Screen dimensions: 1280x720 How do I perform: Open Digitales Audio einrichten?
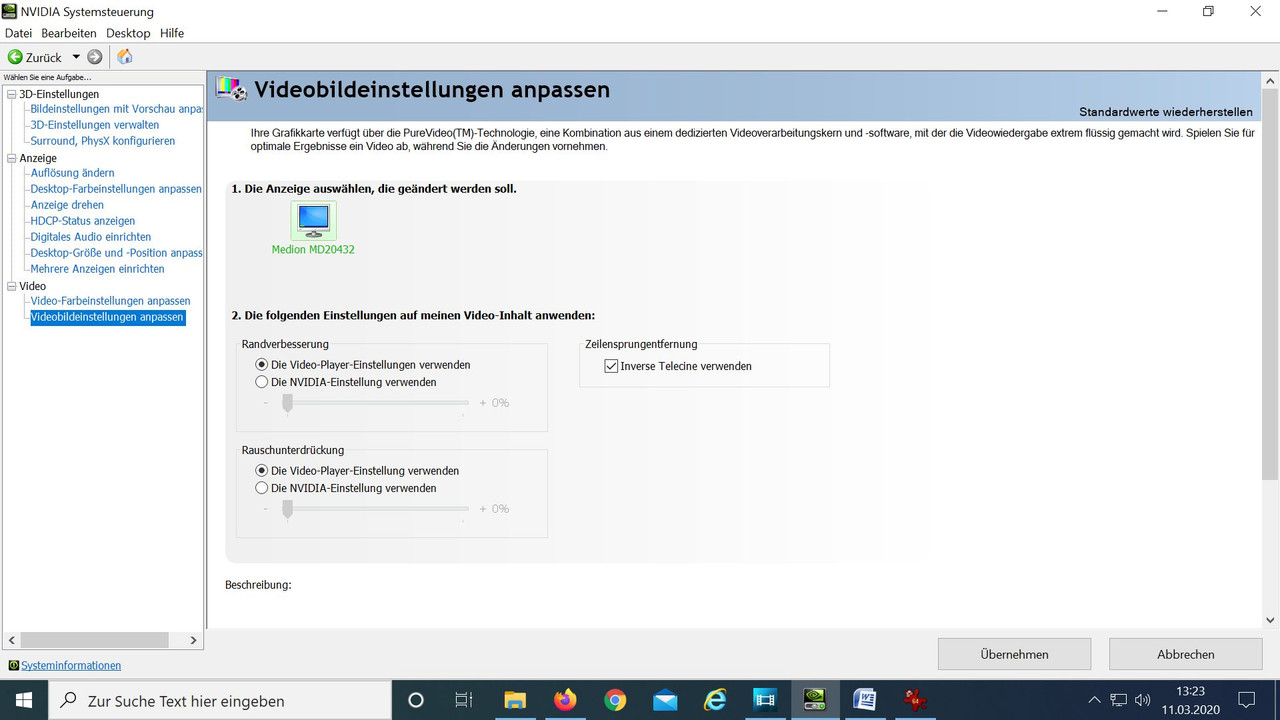pos(91,237)
